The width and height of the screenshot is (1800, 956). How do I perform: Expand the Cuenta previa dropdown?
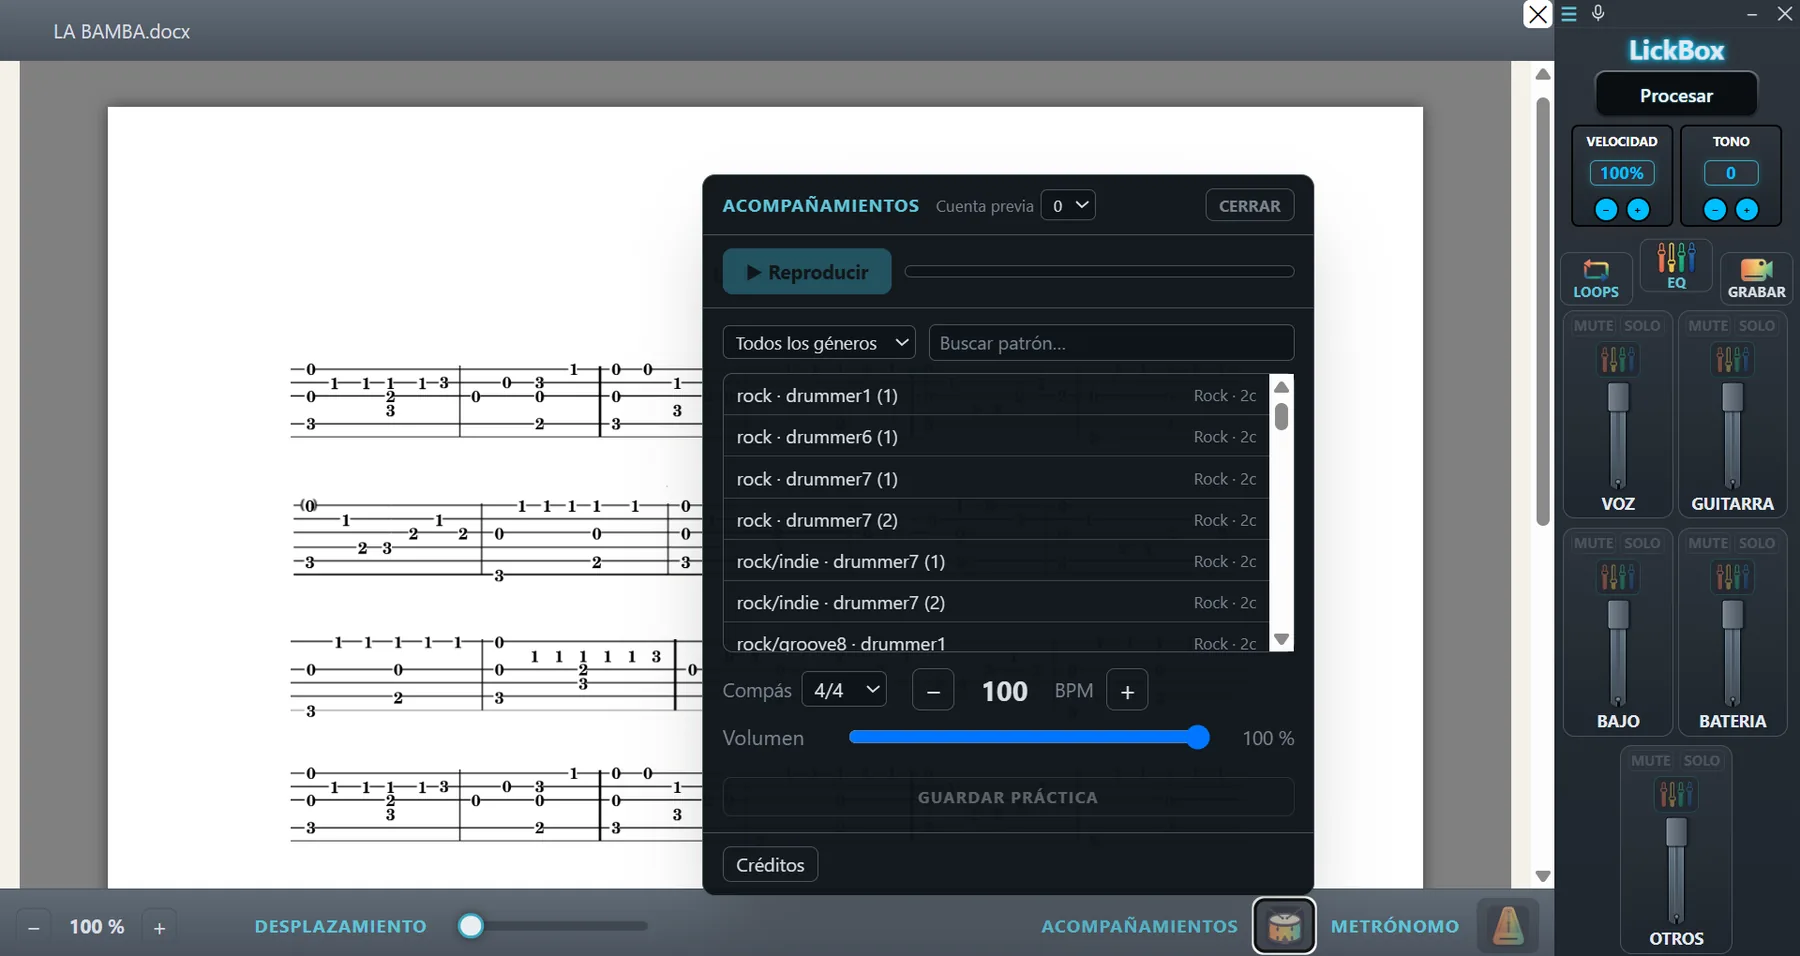[x=1068, y=205]
